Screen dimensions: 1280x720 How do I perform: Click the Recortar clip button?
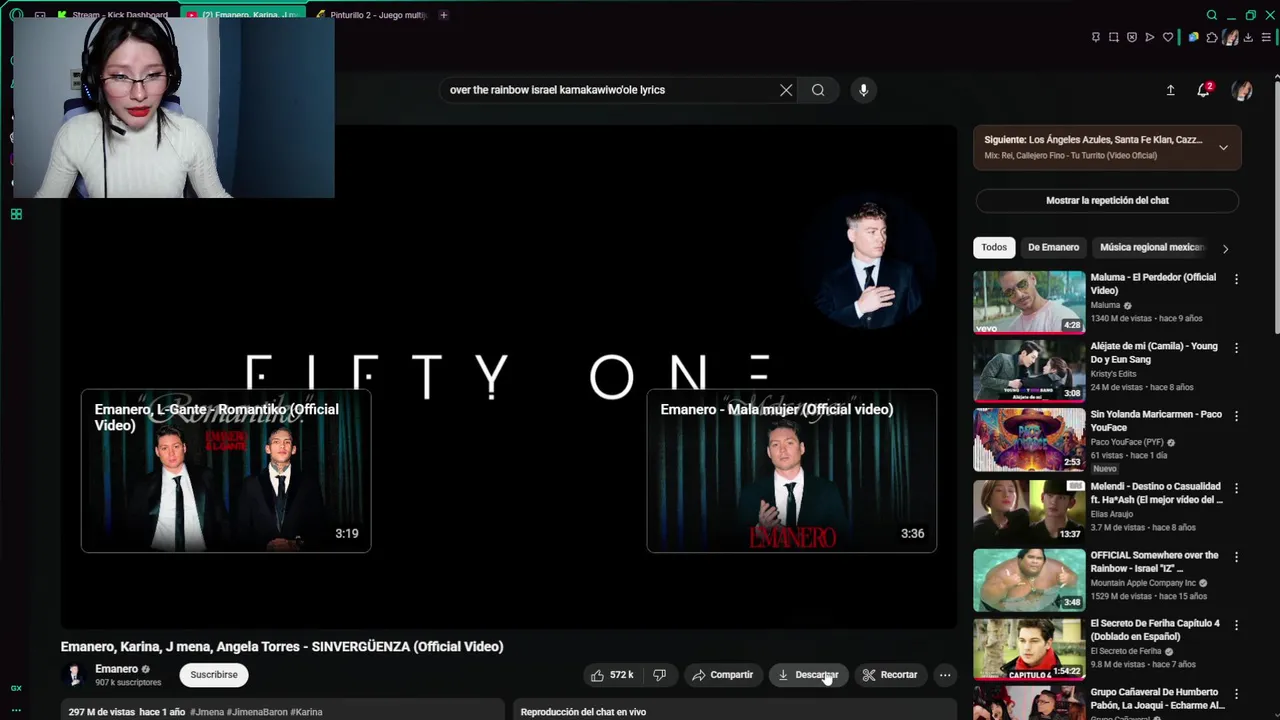point(890,675)
